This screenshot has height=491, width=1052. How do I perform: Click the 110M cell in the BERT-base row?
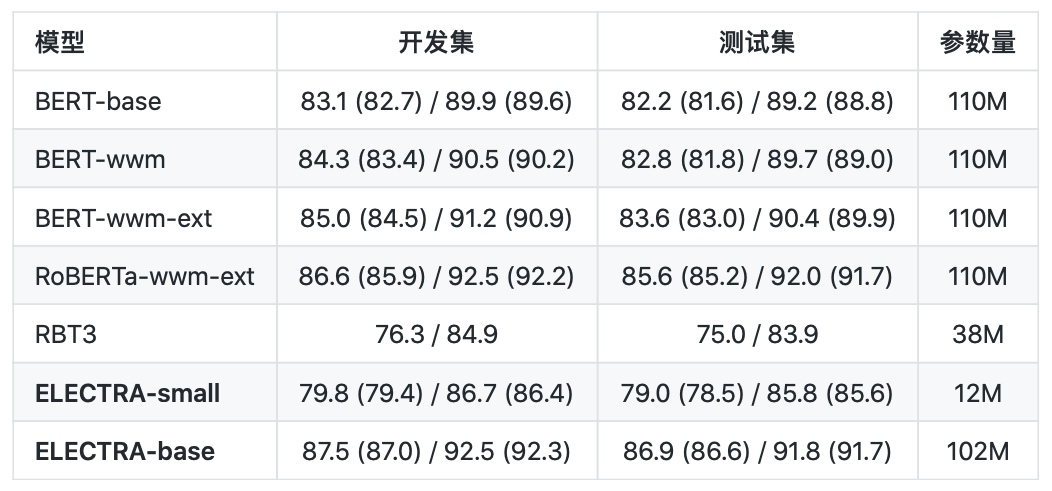click(977, 101)
